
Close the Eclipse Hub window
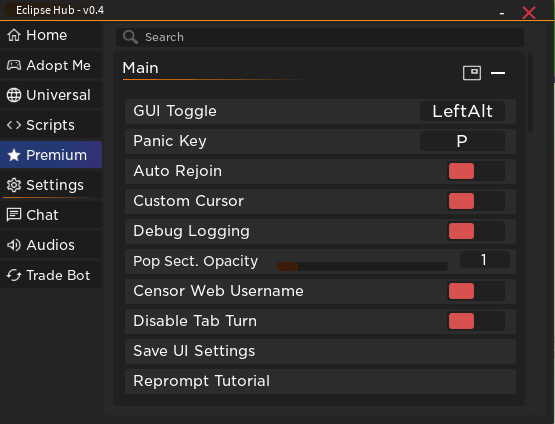[x=529, y=13]
